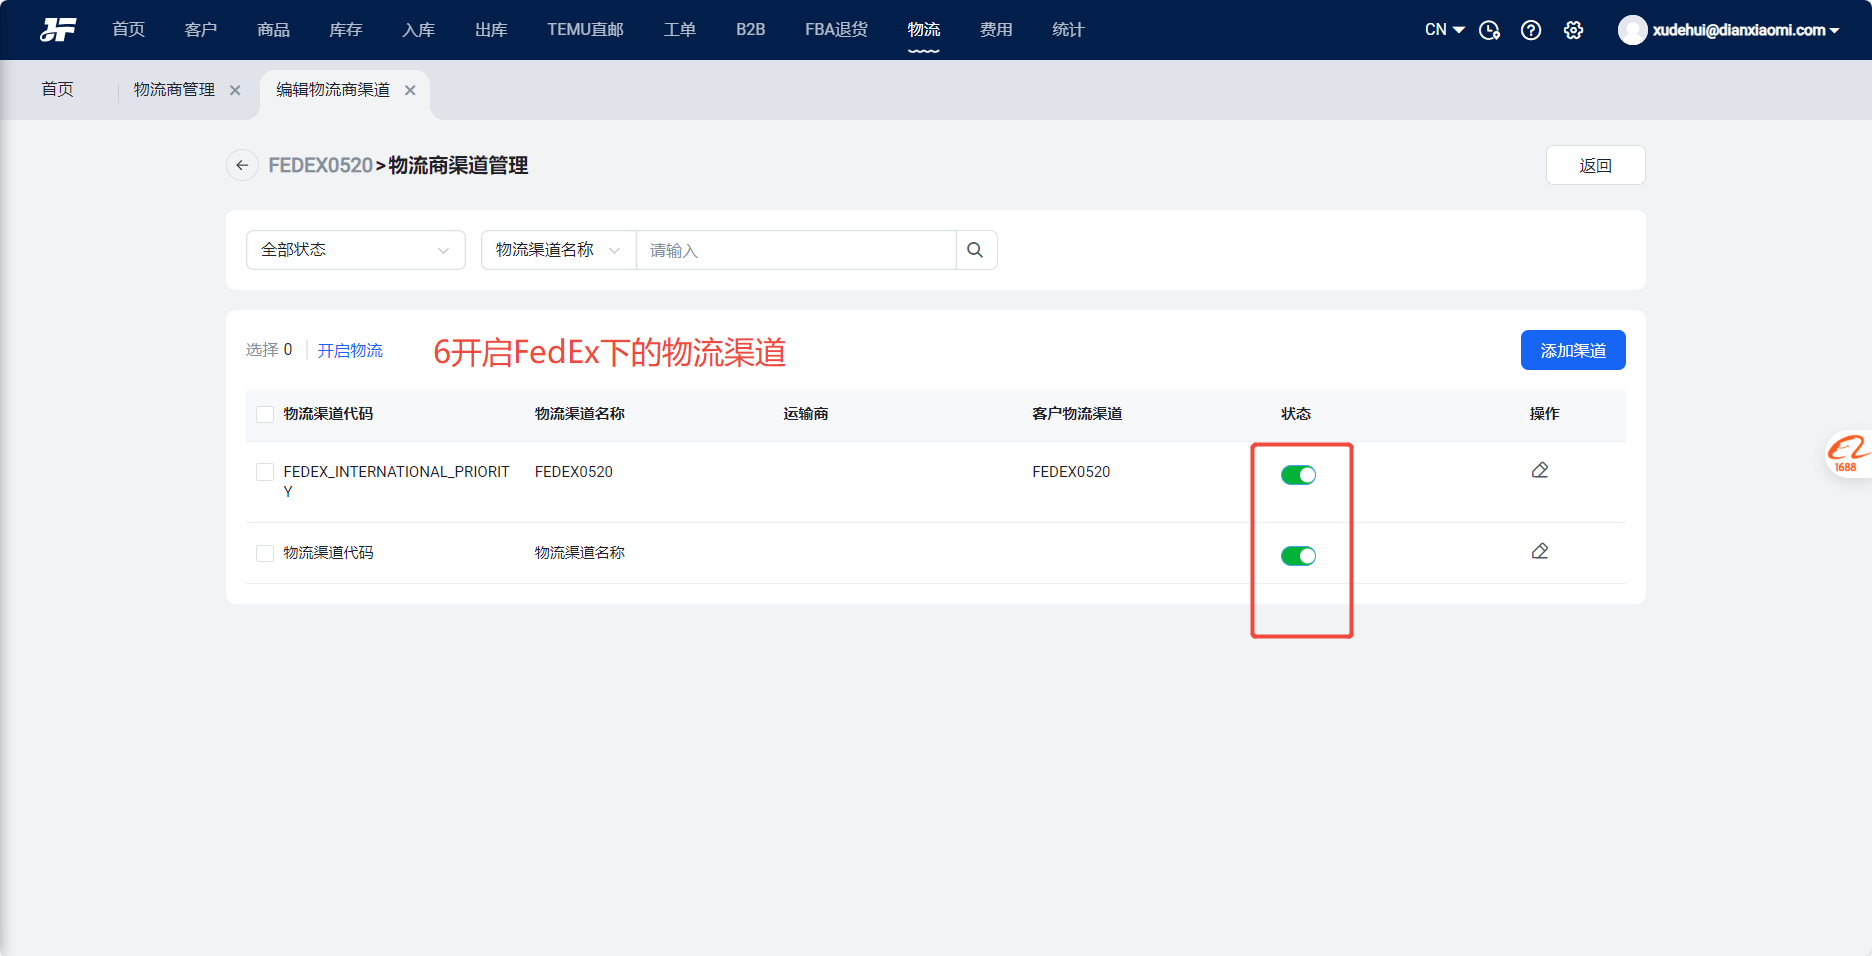Open the 入库 menu
Viewport: 1872px width, 956px height.
tap(418, 30)
